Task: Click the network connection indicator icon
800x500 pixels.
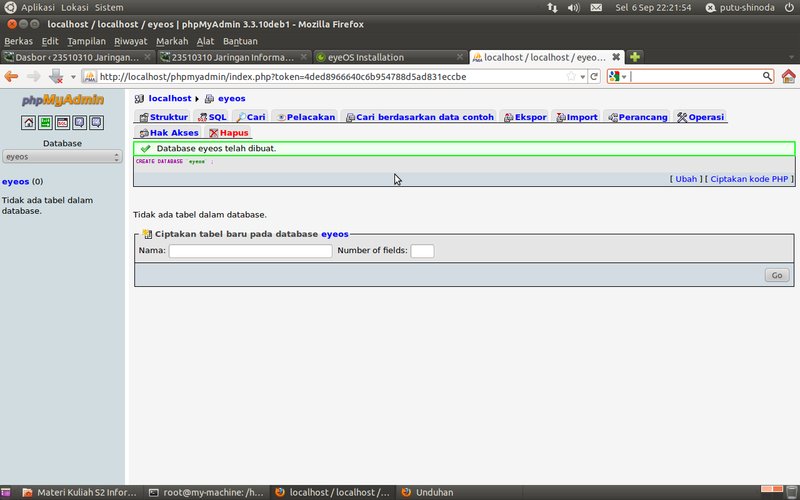Action: point(553,8)
